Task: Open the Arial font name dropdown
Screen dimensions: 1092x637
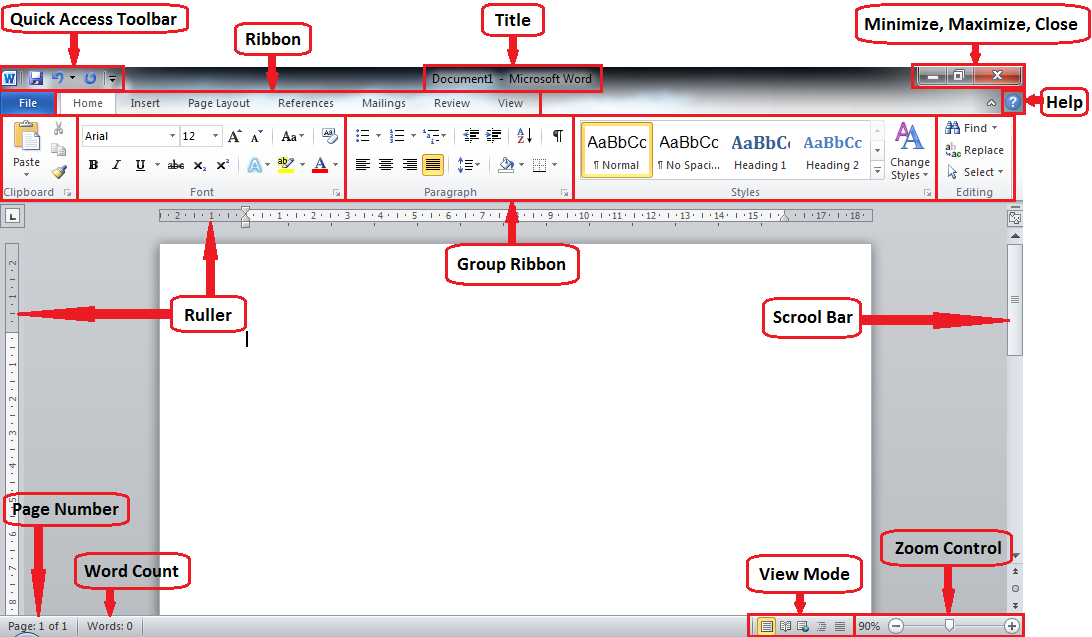Action: click(x=172, y=136)
